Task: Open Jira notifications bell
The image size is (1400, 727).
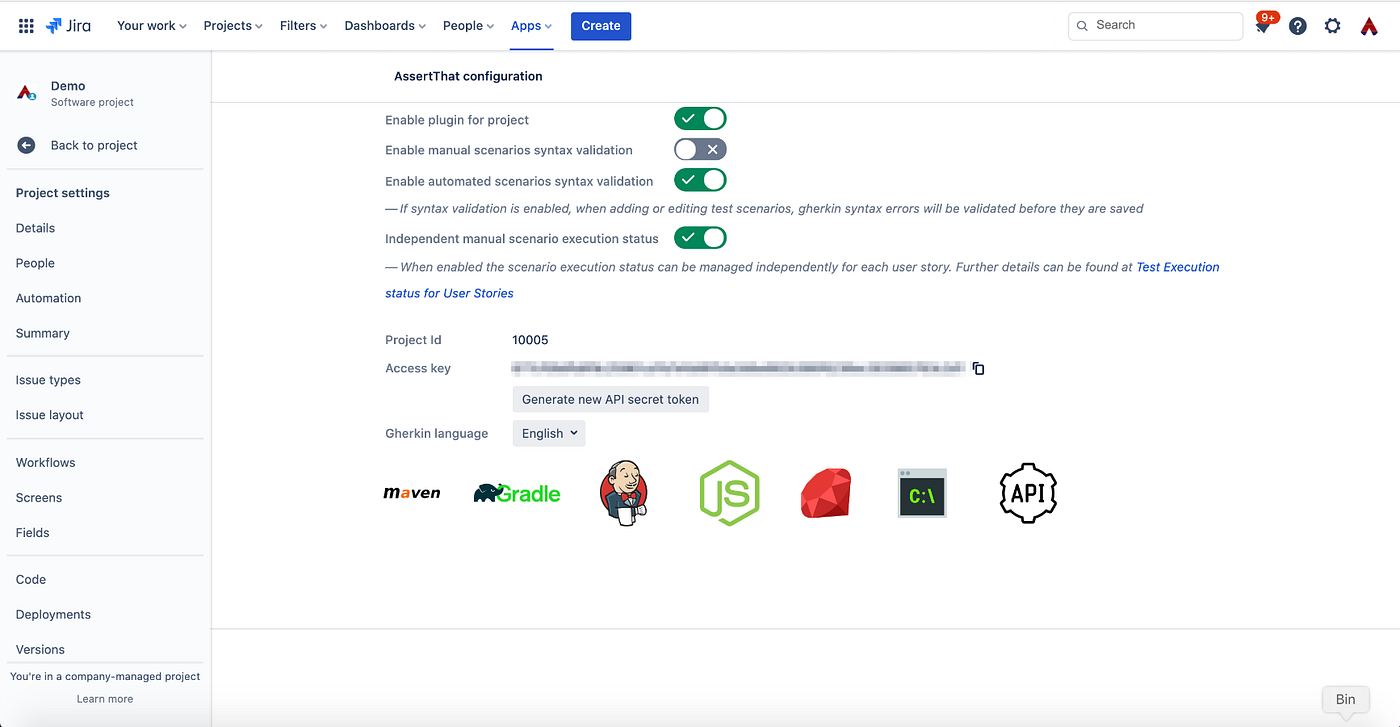Action: 1262,26
